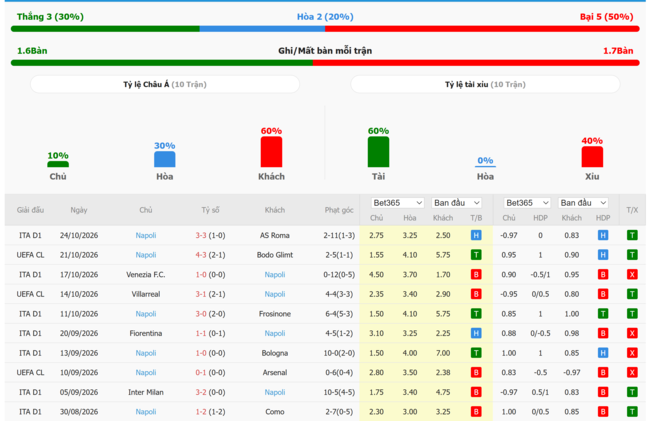Click the score 4-3 (2-1) against Bodo Glimt
The image size is (650, 421).
(211, 255)
